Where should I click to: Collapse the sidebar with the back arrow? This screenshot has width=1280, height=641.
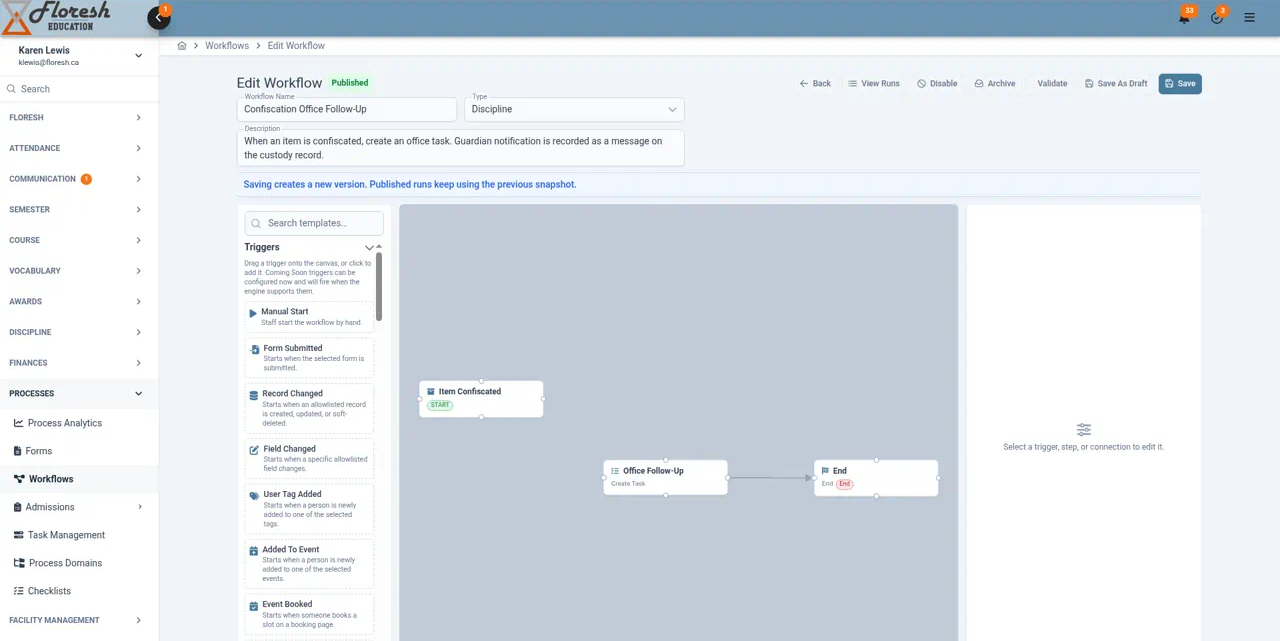click(158, 18)
